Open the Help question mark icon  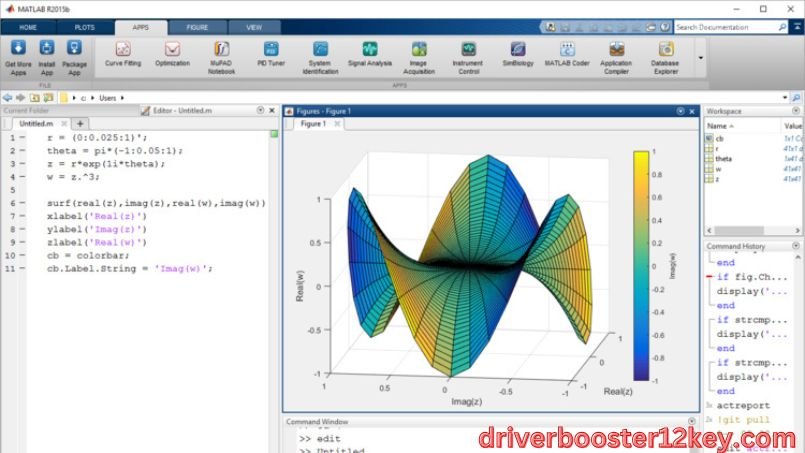[x=665, y=27]
